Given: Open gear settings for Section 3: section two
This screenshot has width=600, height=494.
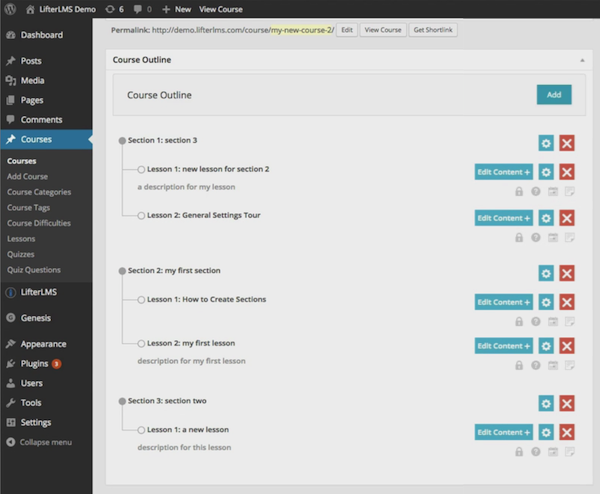Looking at the screenshot, I should [x=546, y=404].
